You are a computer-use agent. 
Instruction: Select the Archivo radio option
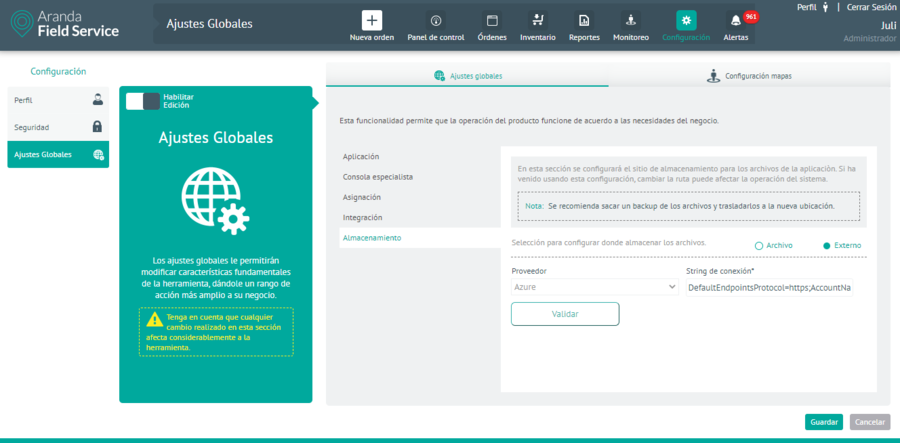click(x=759, y=246)
